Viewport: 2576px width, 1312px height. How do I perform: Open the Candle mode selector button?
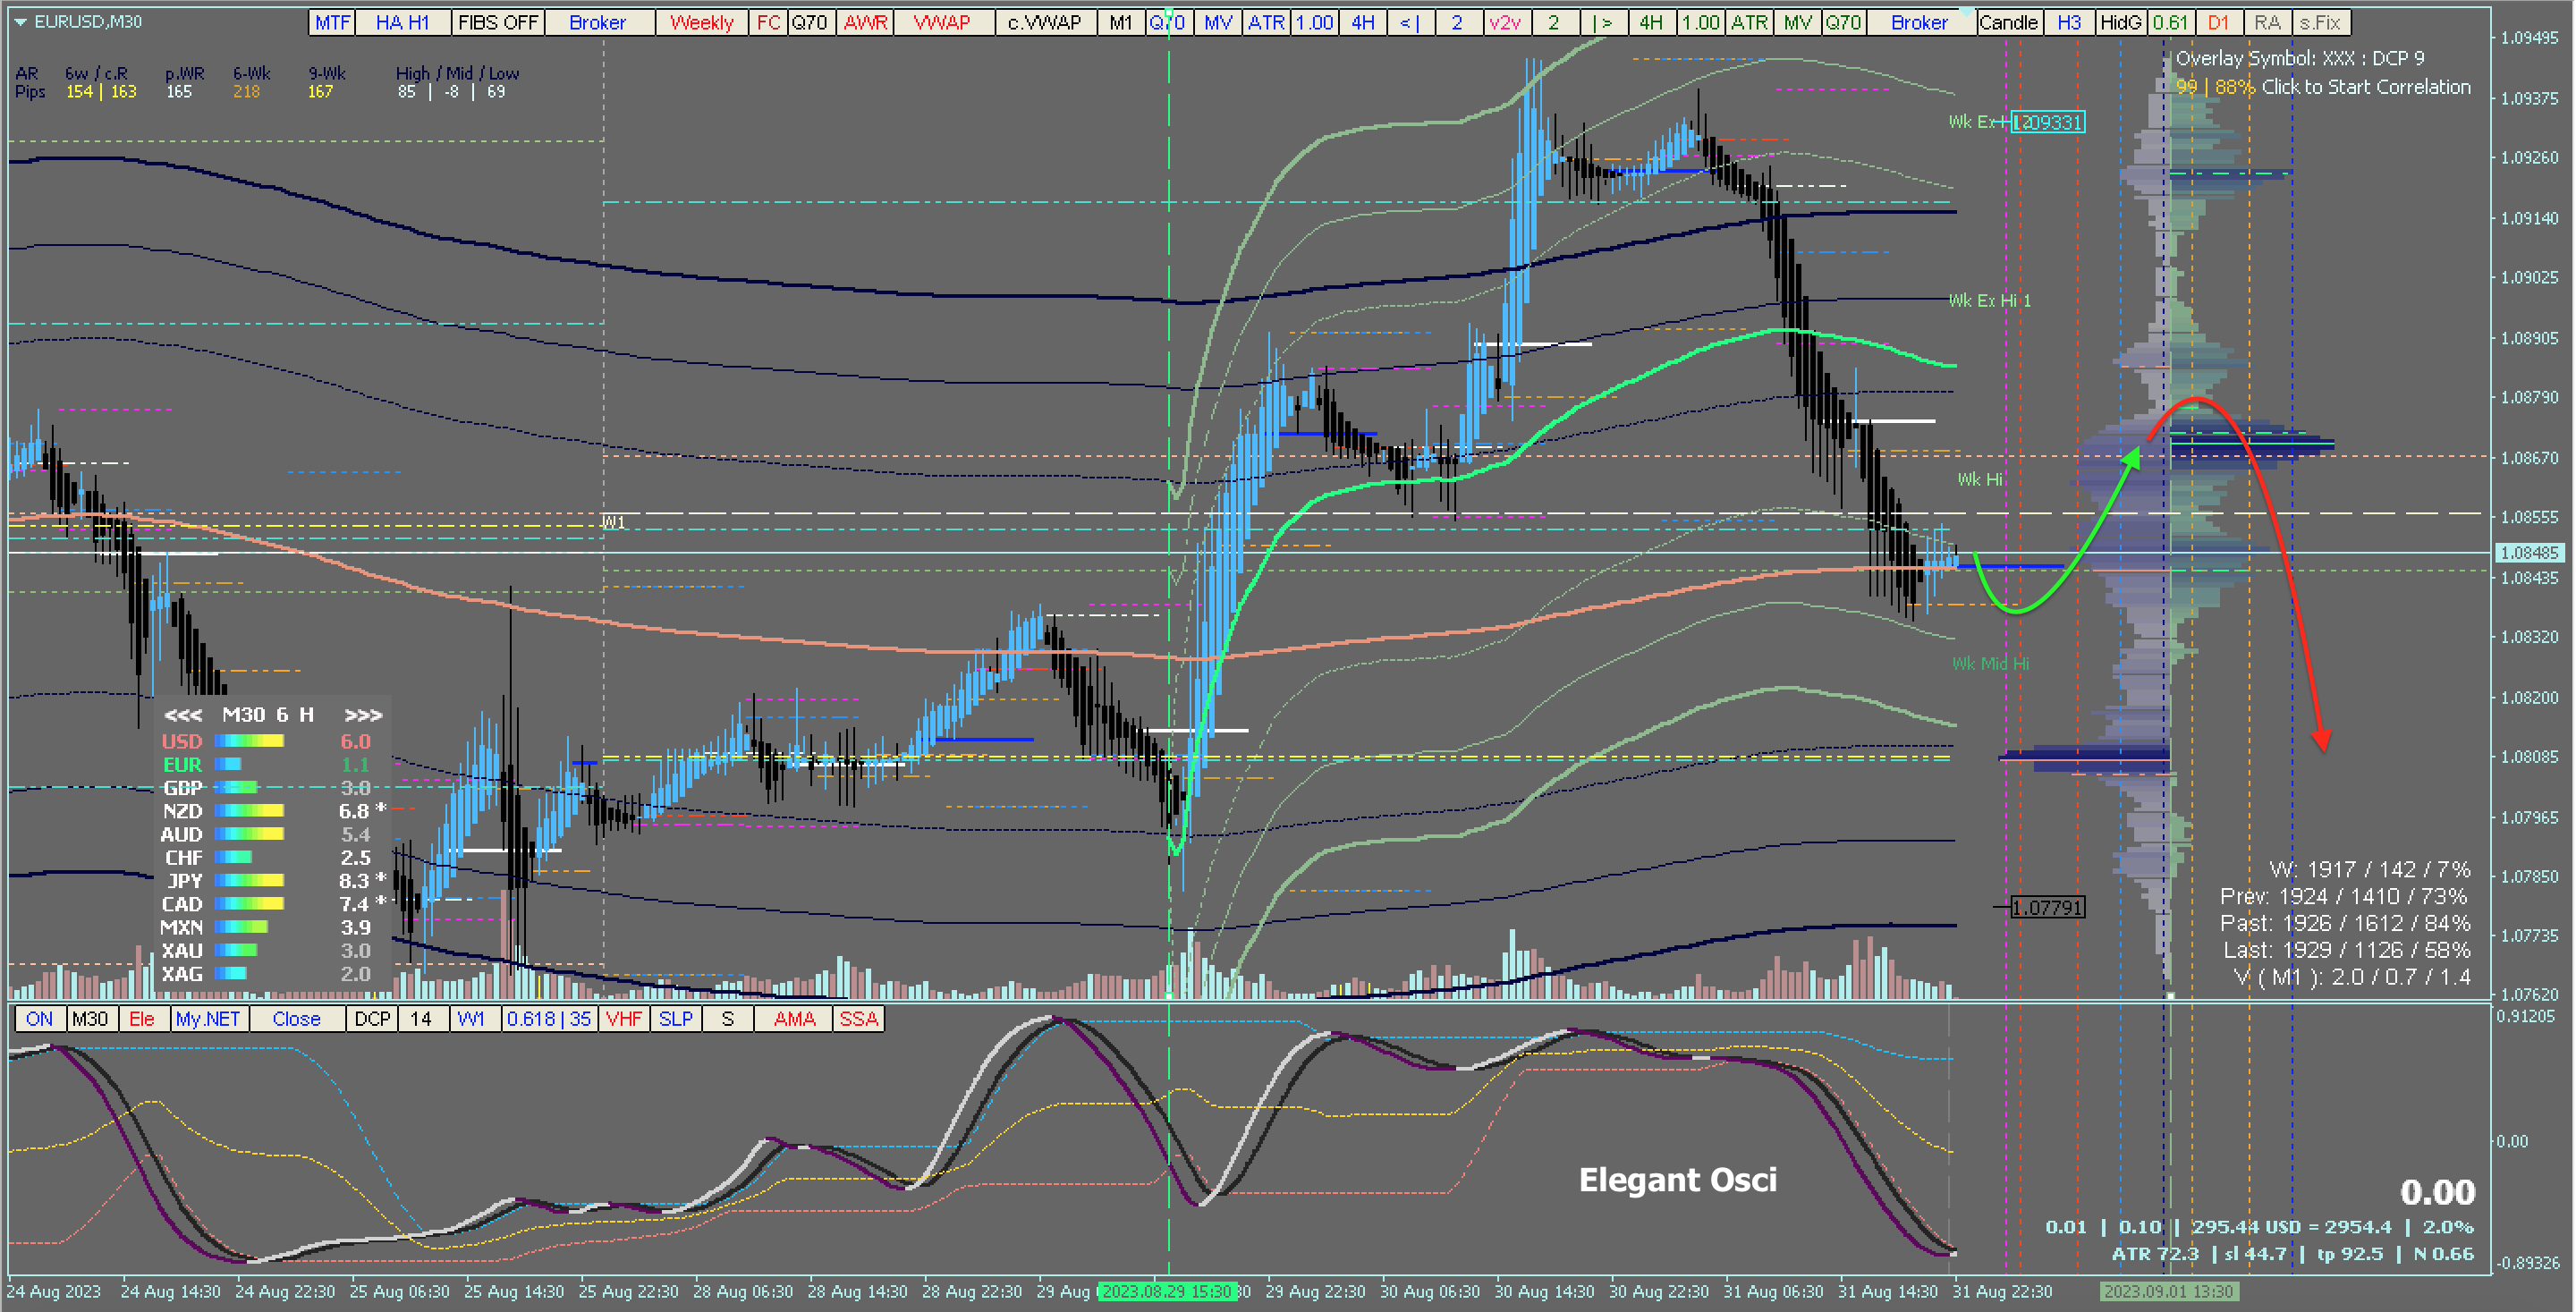(2008, 22)
